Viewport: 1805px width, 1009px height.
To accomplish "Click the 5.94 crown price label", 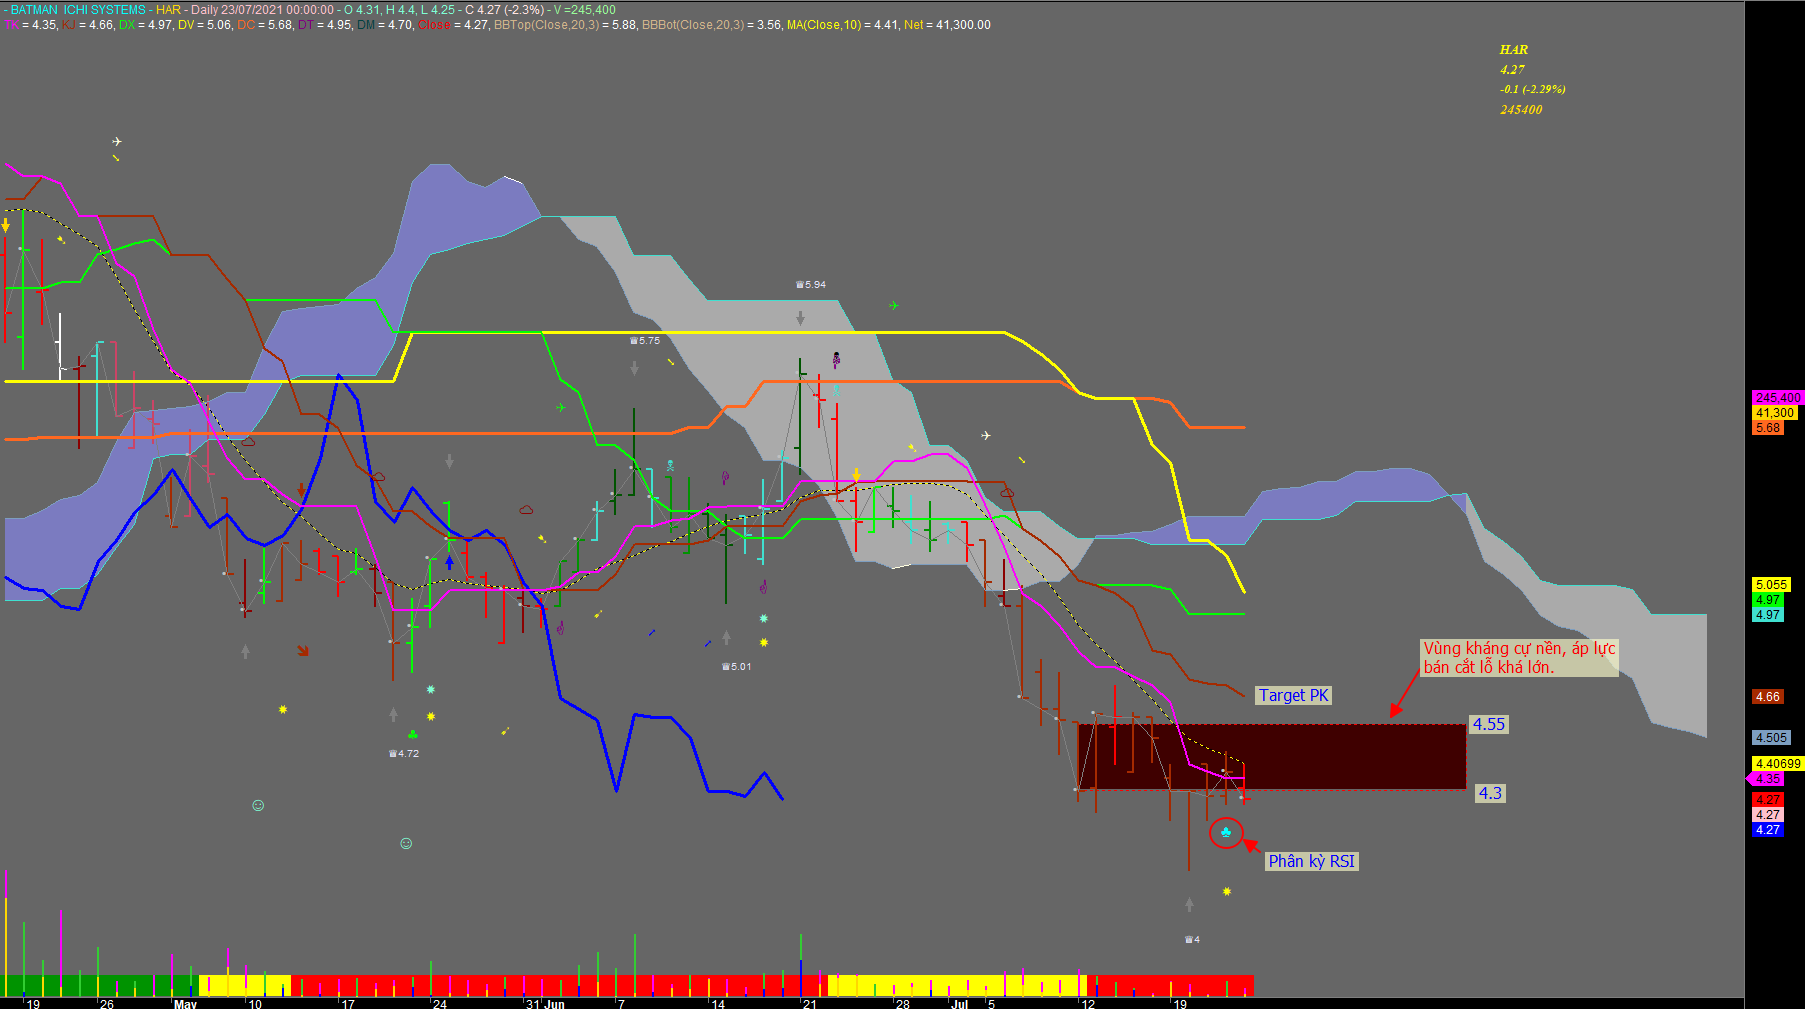I will 811,285.
